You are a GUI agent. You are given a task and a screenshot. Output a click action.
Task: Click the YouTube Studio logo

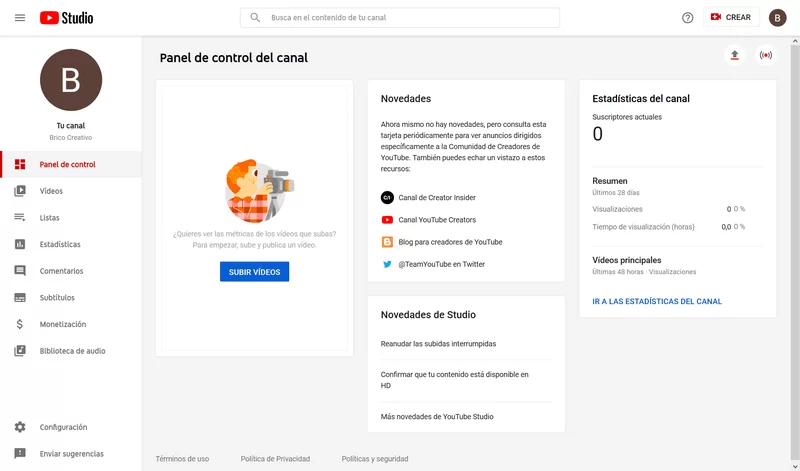(x=66, y=18)
